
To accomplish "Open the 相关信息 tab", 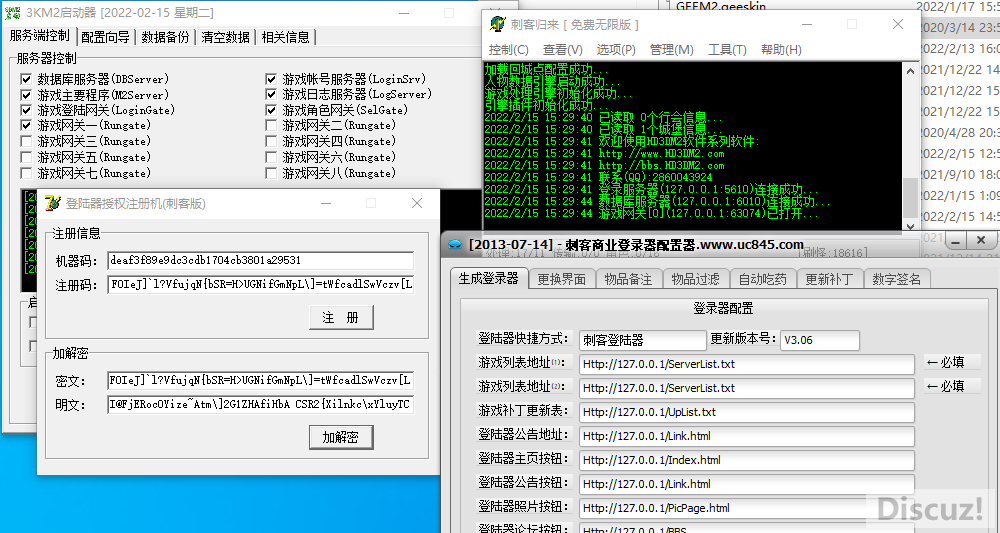I will click(286, 38).
